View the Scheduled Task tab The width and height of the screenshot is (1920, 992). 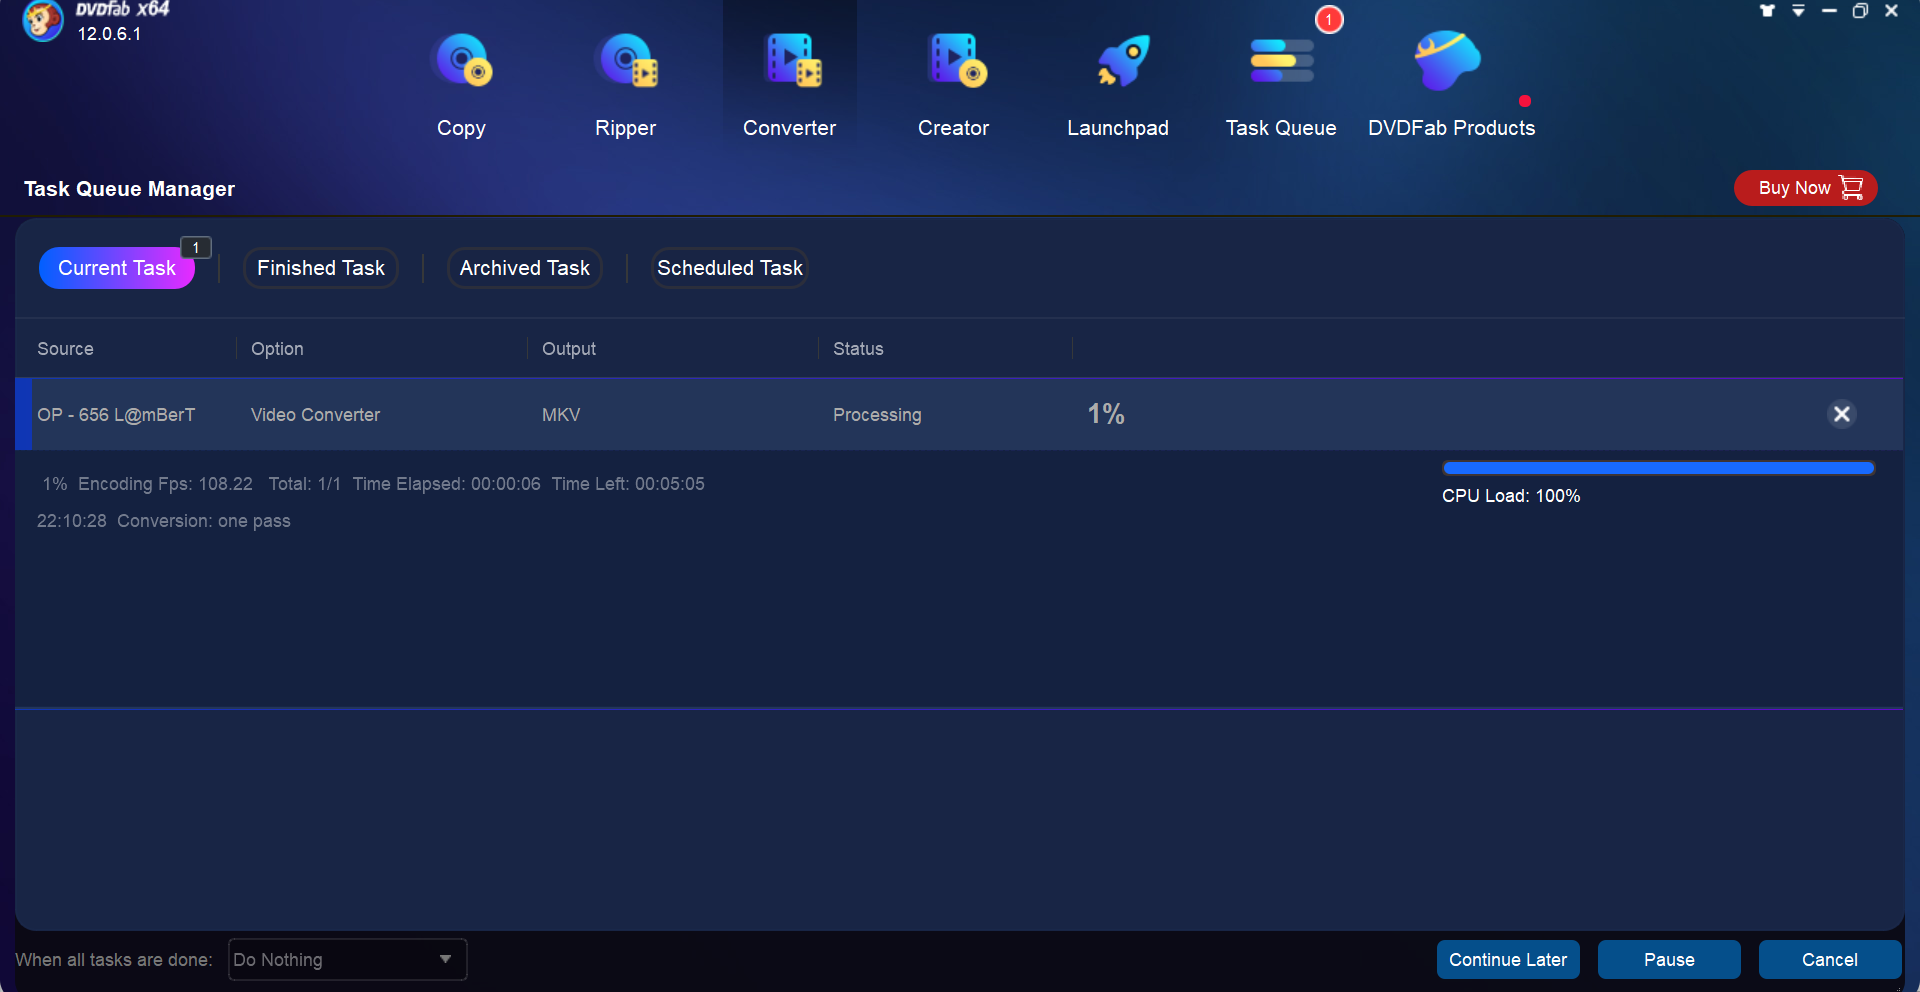pyautogui.click(x=729, y=267)
